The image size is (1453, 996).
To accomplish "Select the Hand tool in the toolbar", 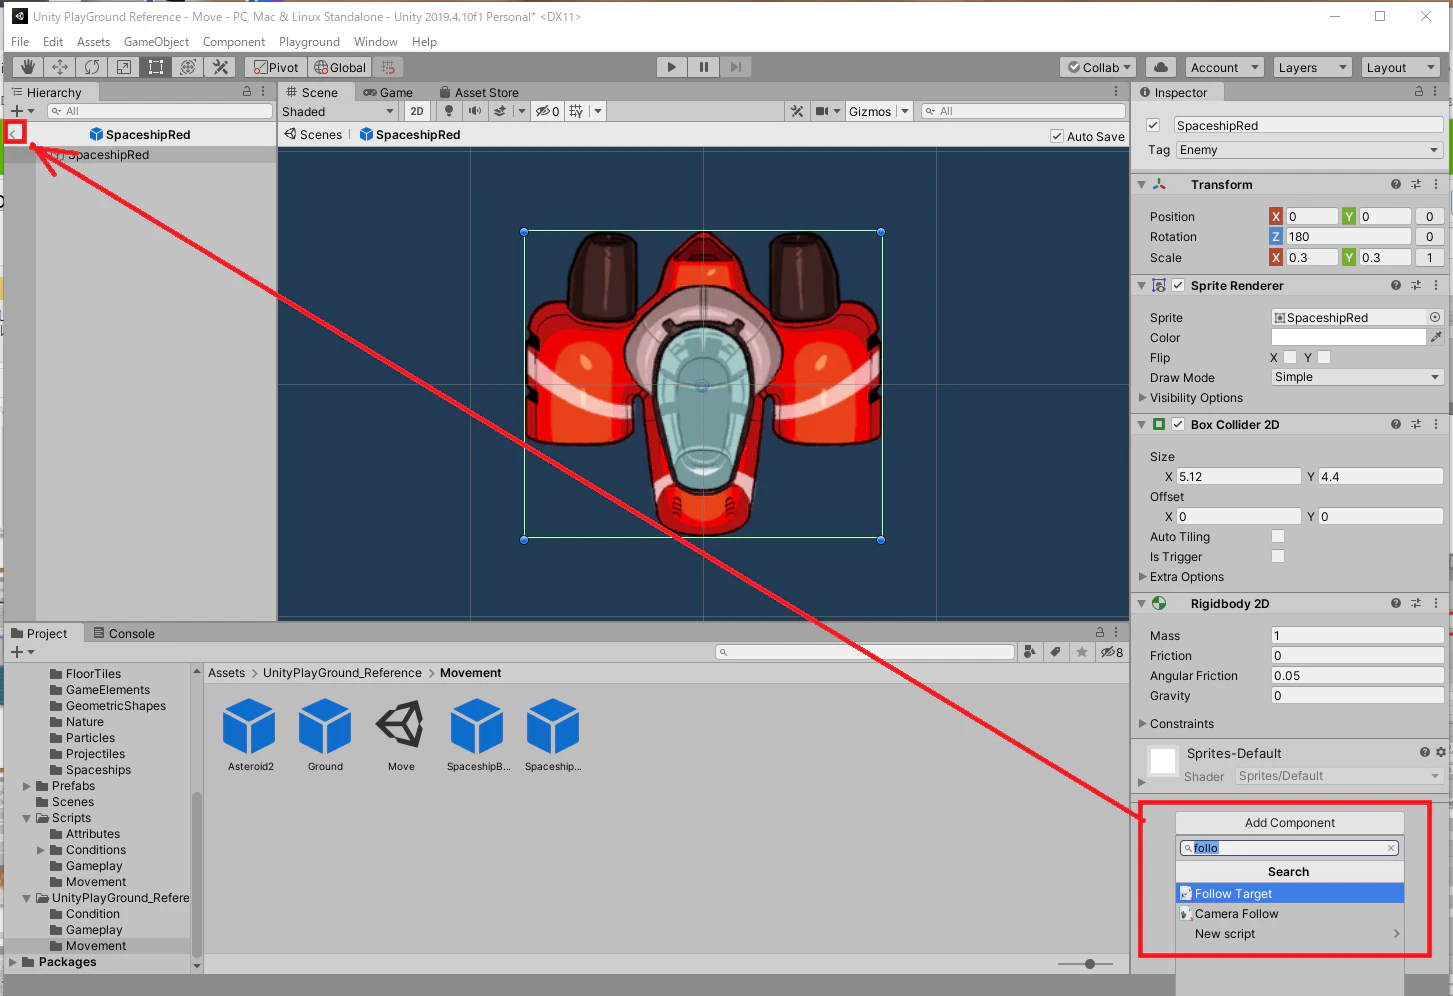I will click(28, 67).
